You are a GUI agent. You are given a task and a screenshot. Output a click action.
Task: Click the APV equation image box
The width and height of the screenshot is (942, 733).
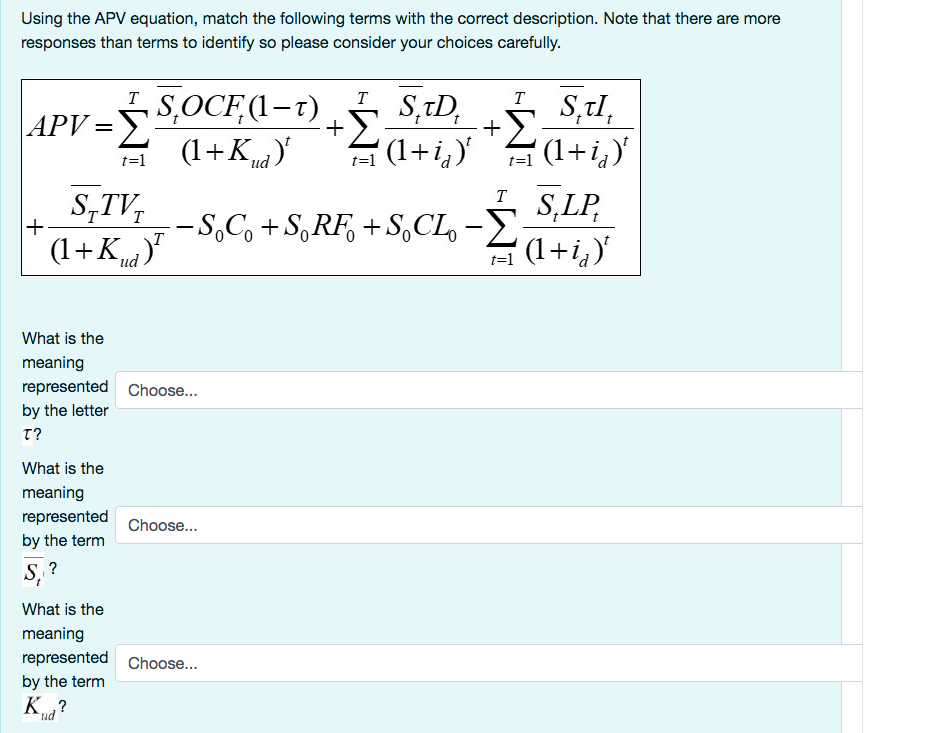330,178
